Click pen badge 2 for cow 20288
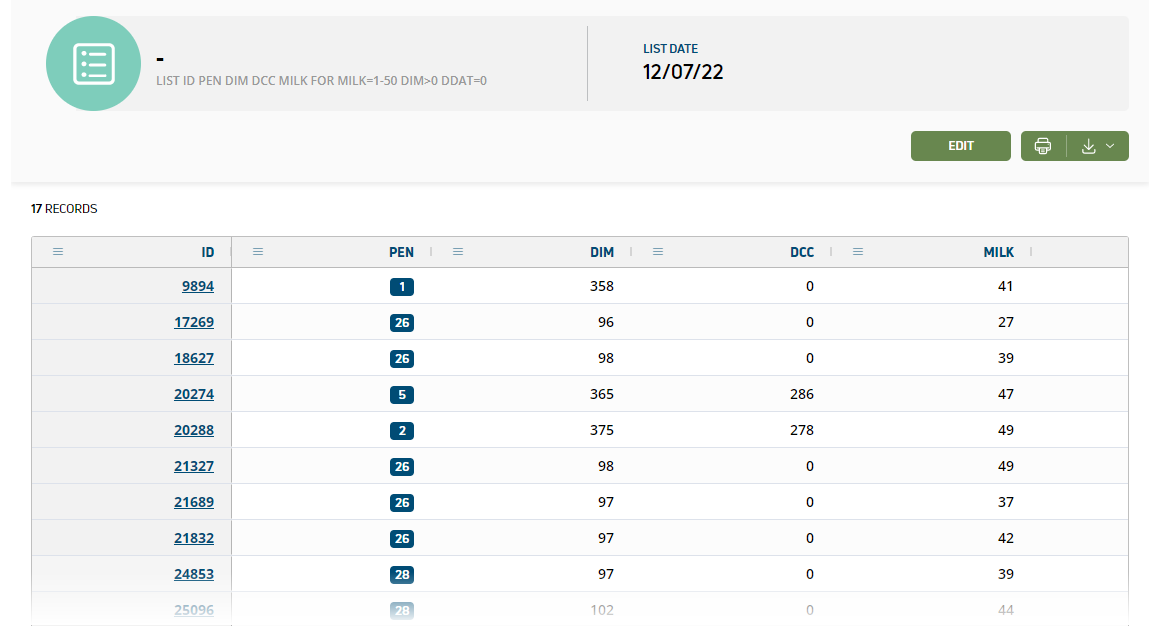Screen dimensions: 1149x637 click(x=401, y=431)
